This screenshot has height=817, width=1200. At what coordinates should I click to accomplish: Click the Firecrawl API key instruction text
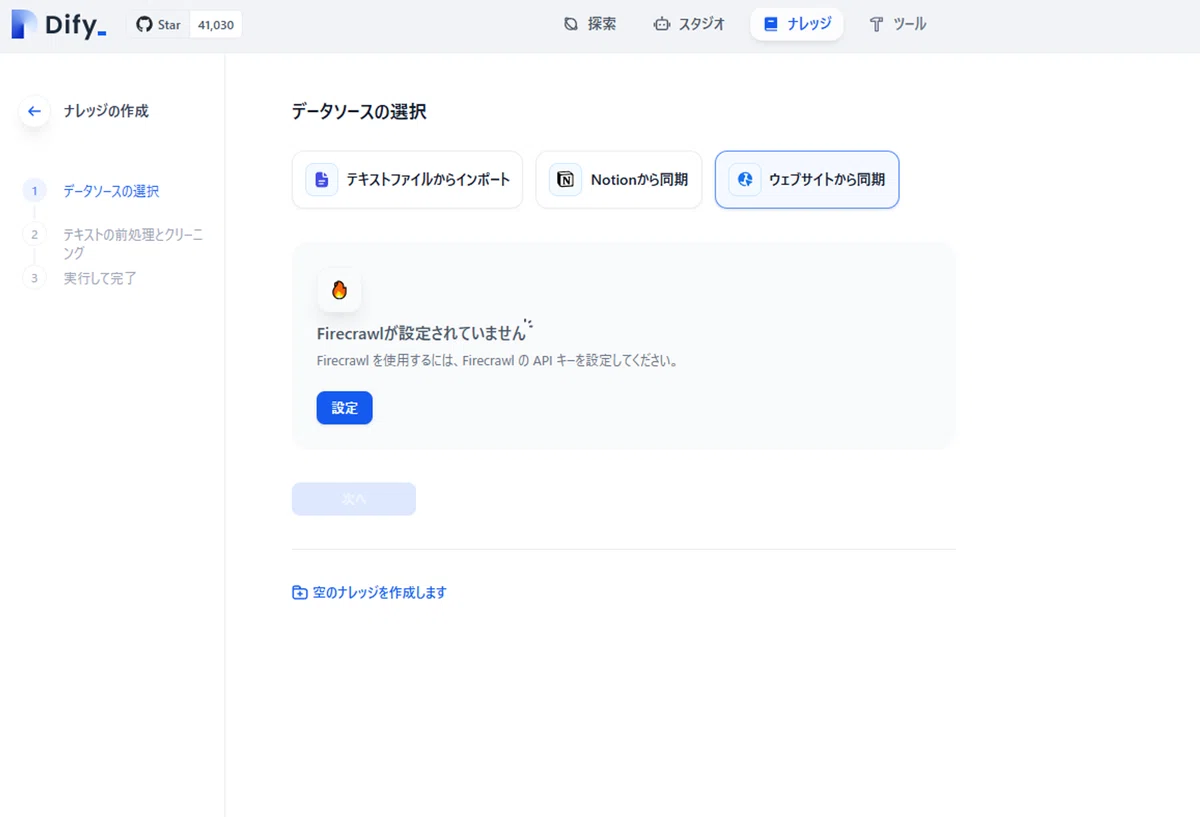[498, 360]
